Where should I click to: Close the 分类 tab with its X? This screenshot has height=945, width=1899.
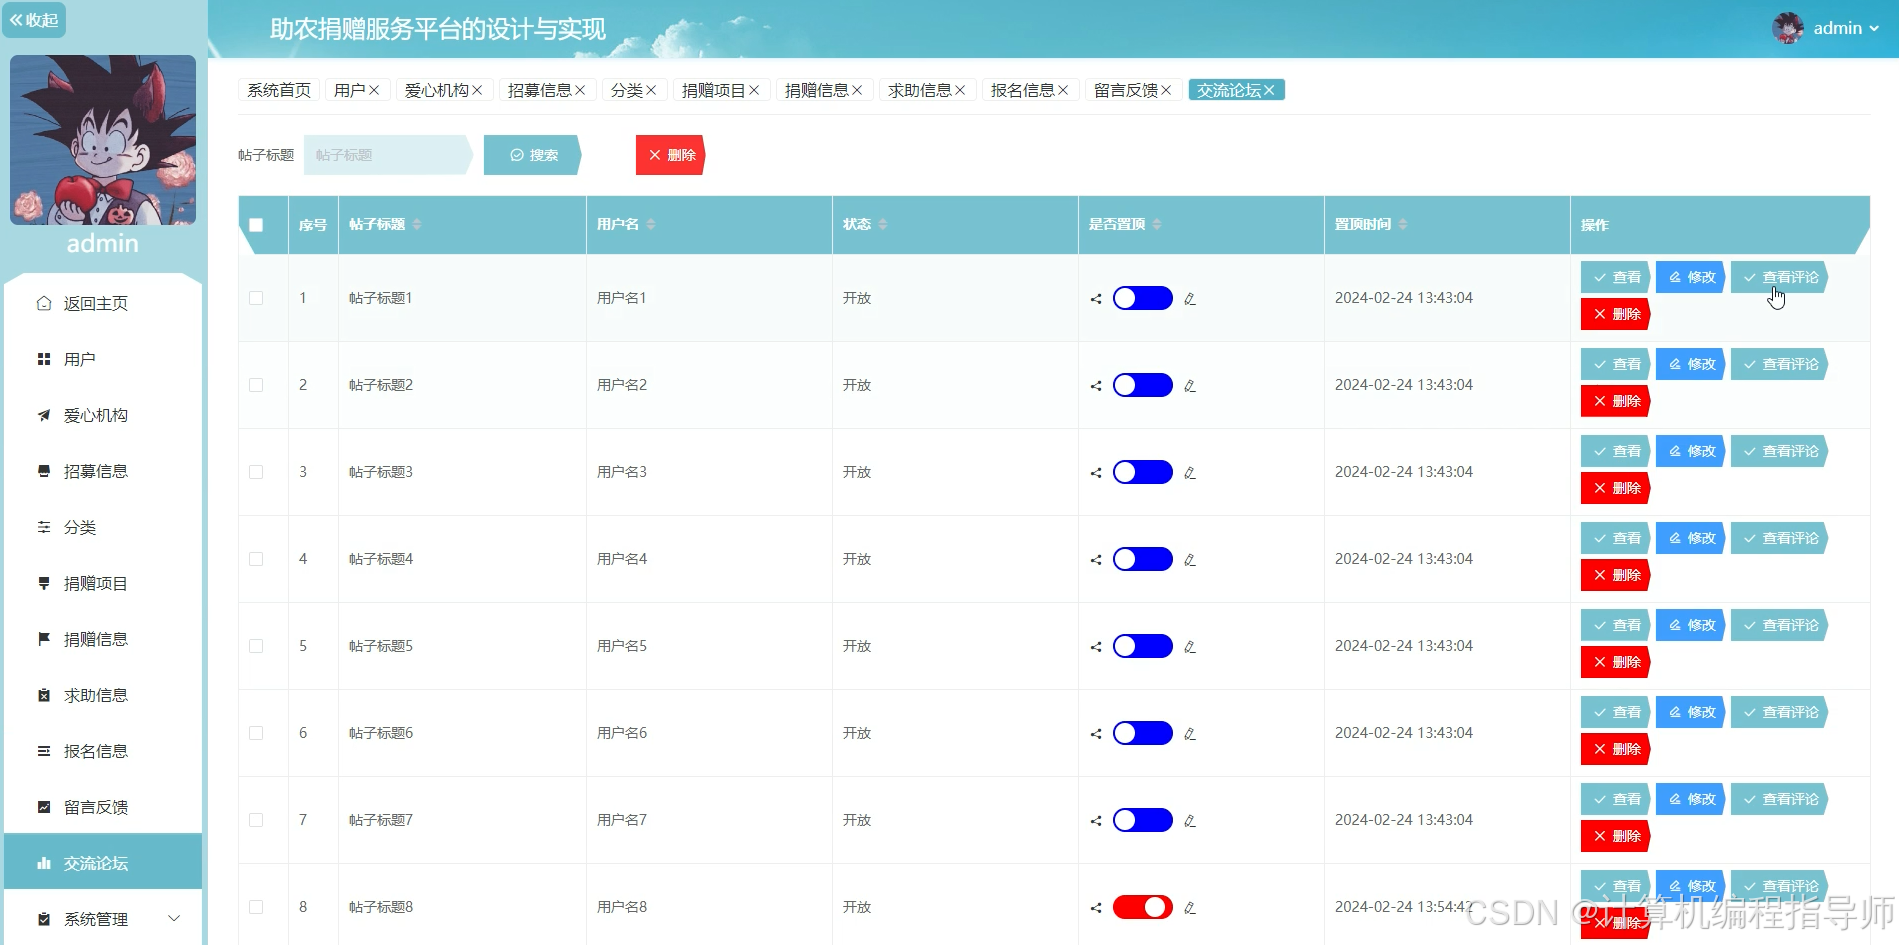pyautogui.click(x=651, y=90)
